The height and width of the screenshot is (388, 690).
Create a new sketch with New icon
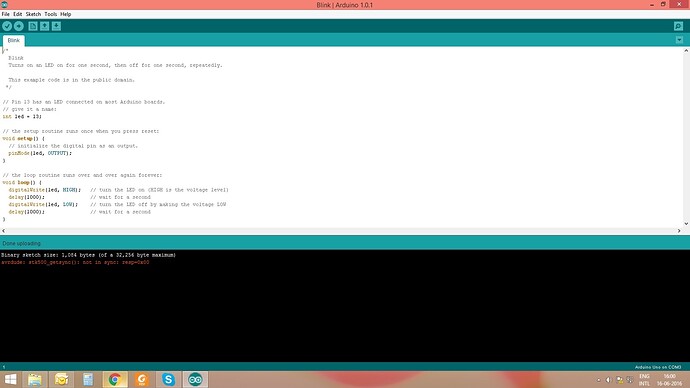[x=33, y=26]
